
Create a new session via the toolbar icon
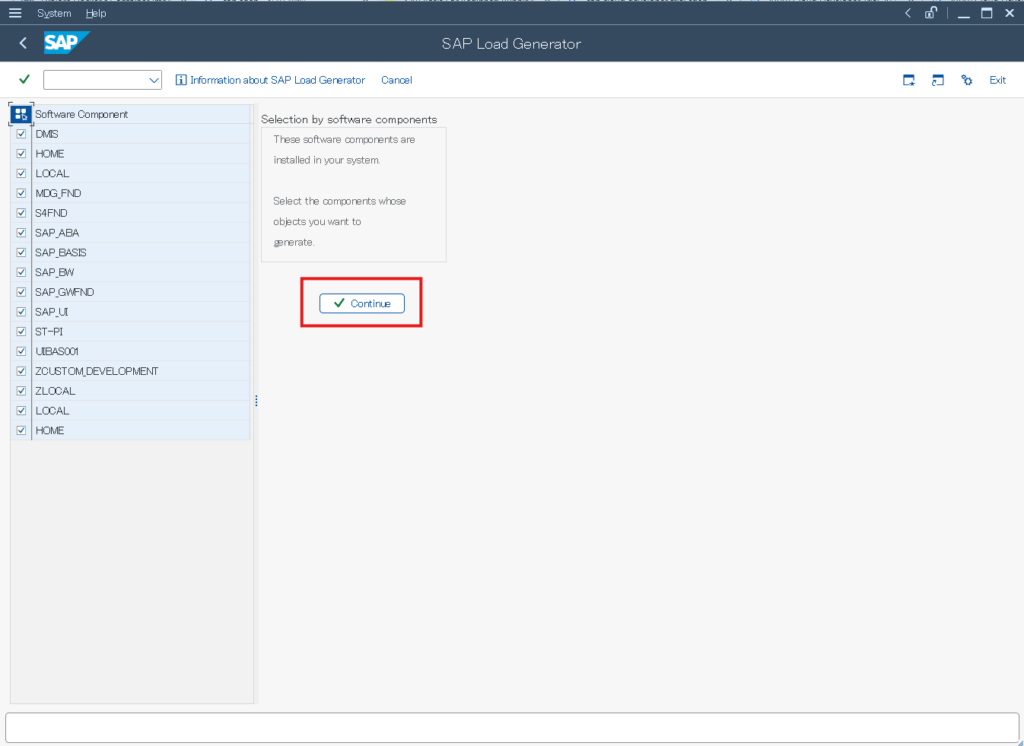[x=909, y=80]
